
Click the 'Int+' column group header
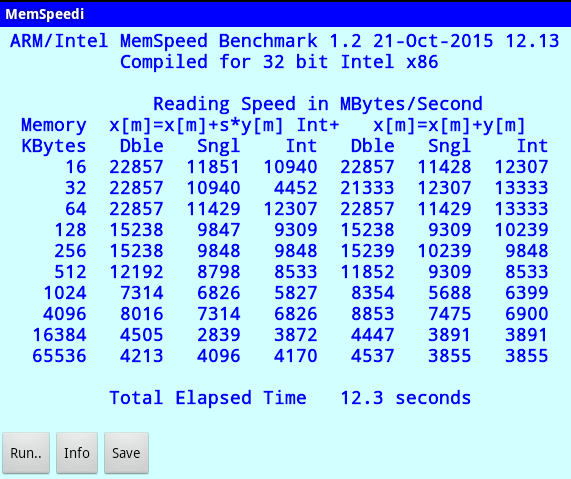coord(318,125)
